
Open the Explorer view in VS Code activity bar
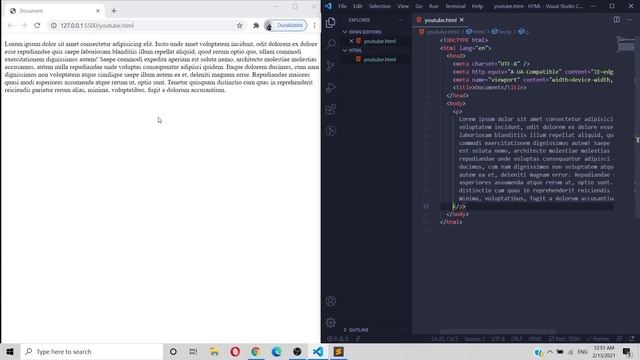pyautogui.click(x=331, y=22)
